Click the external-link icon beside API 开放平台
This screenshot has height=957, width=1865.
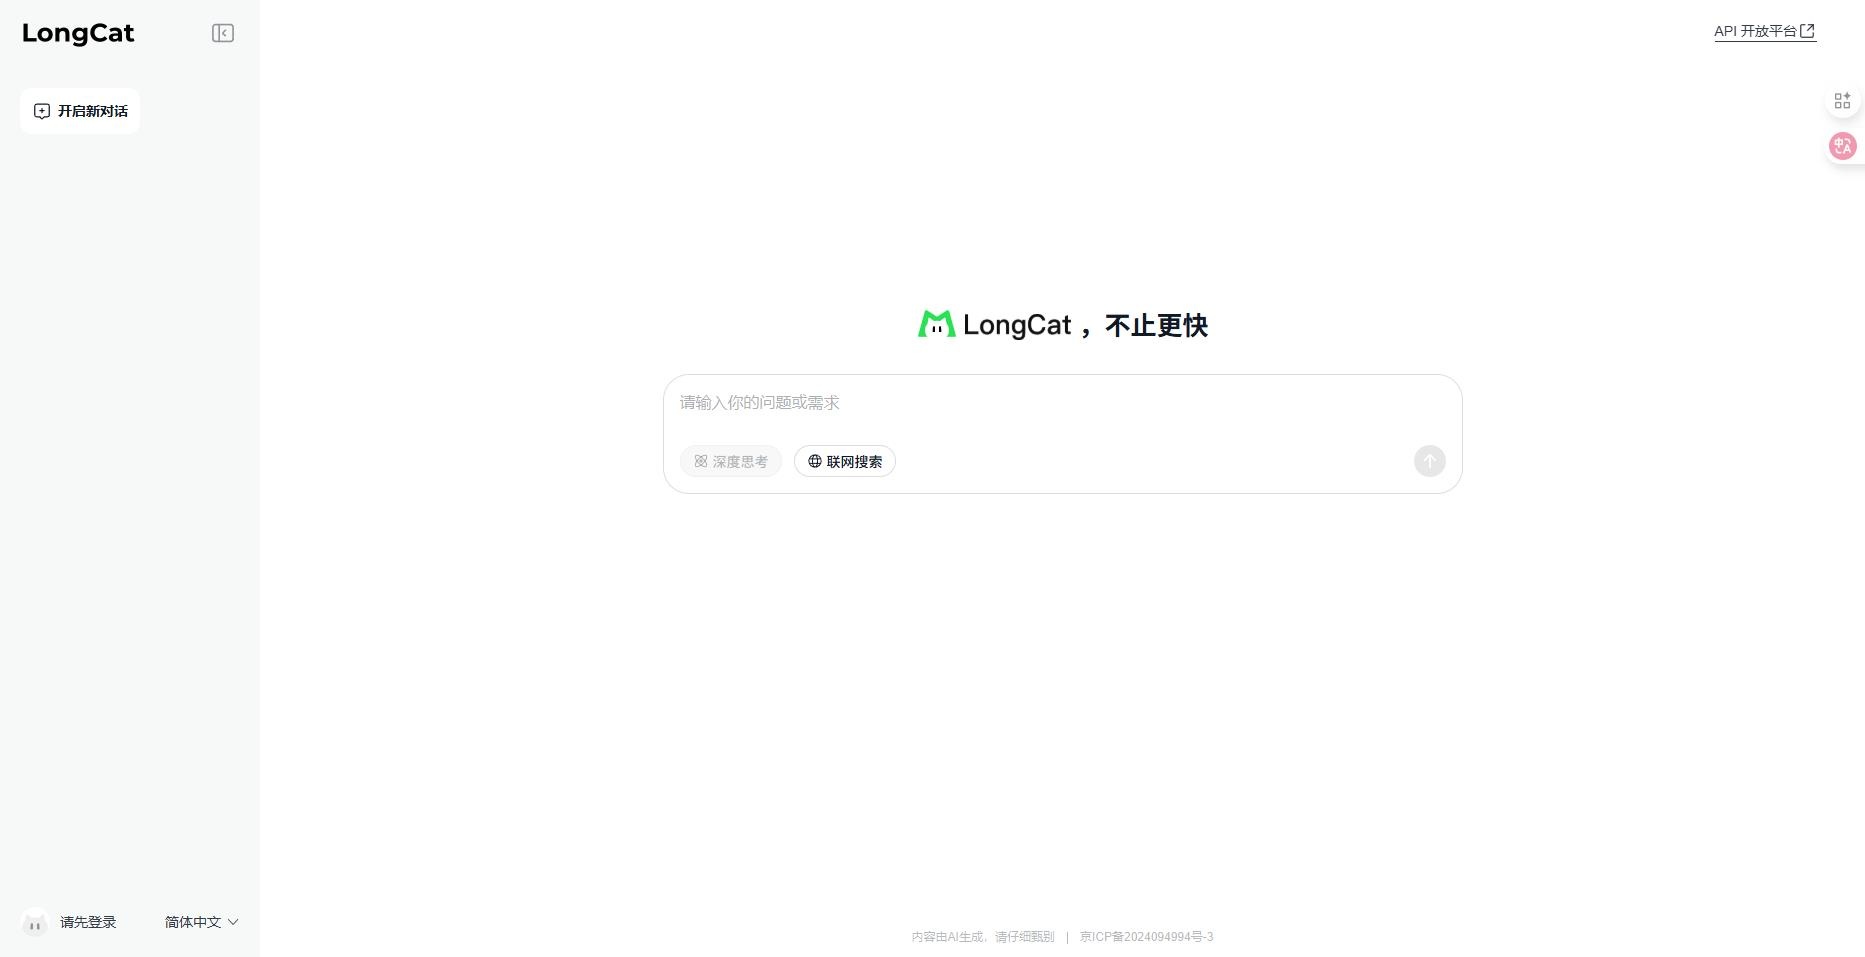1807,31
